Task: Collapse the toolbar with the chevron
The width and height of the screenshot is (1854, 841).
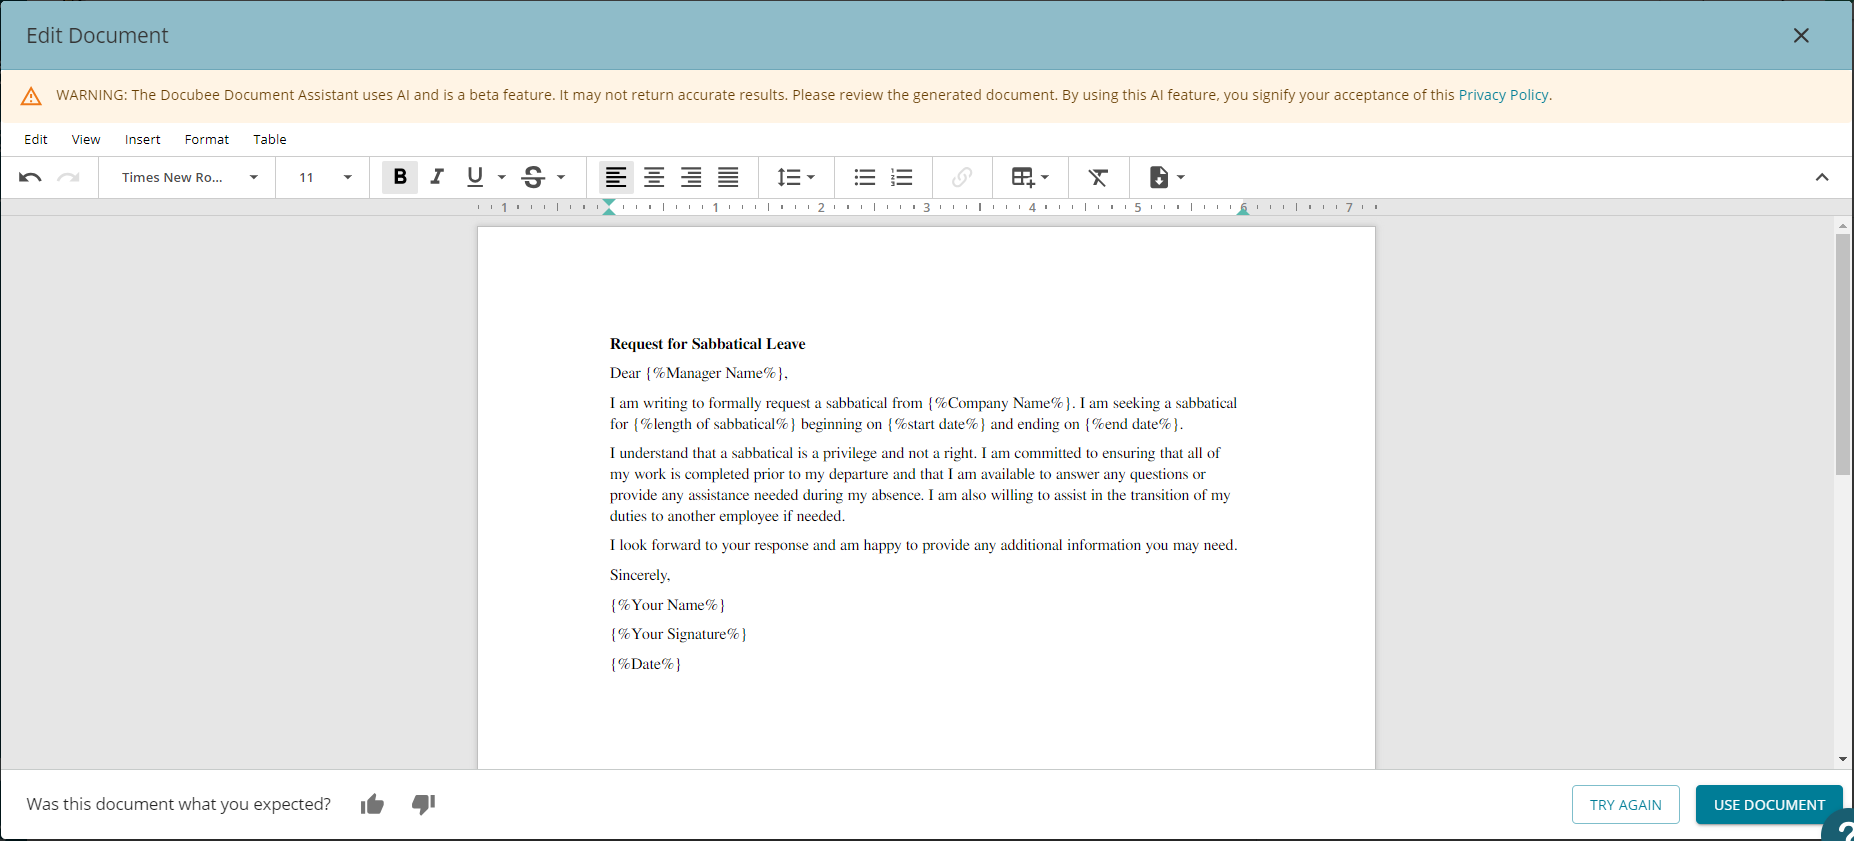Action: (1822, 177)
